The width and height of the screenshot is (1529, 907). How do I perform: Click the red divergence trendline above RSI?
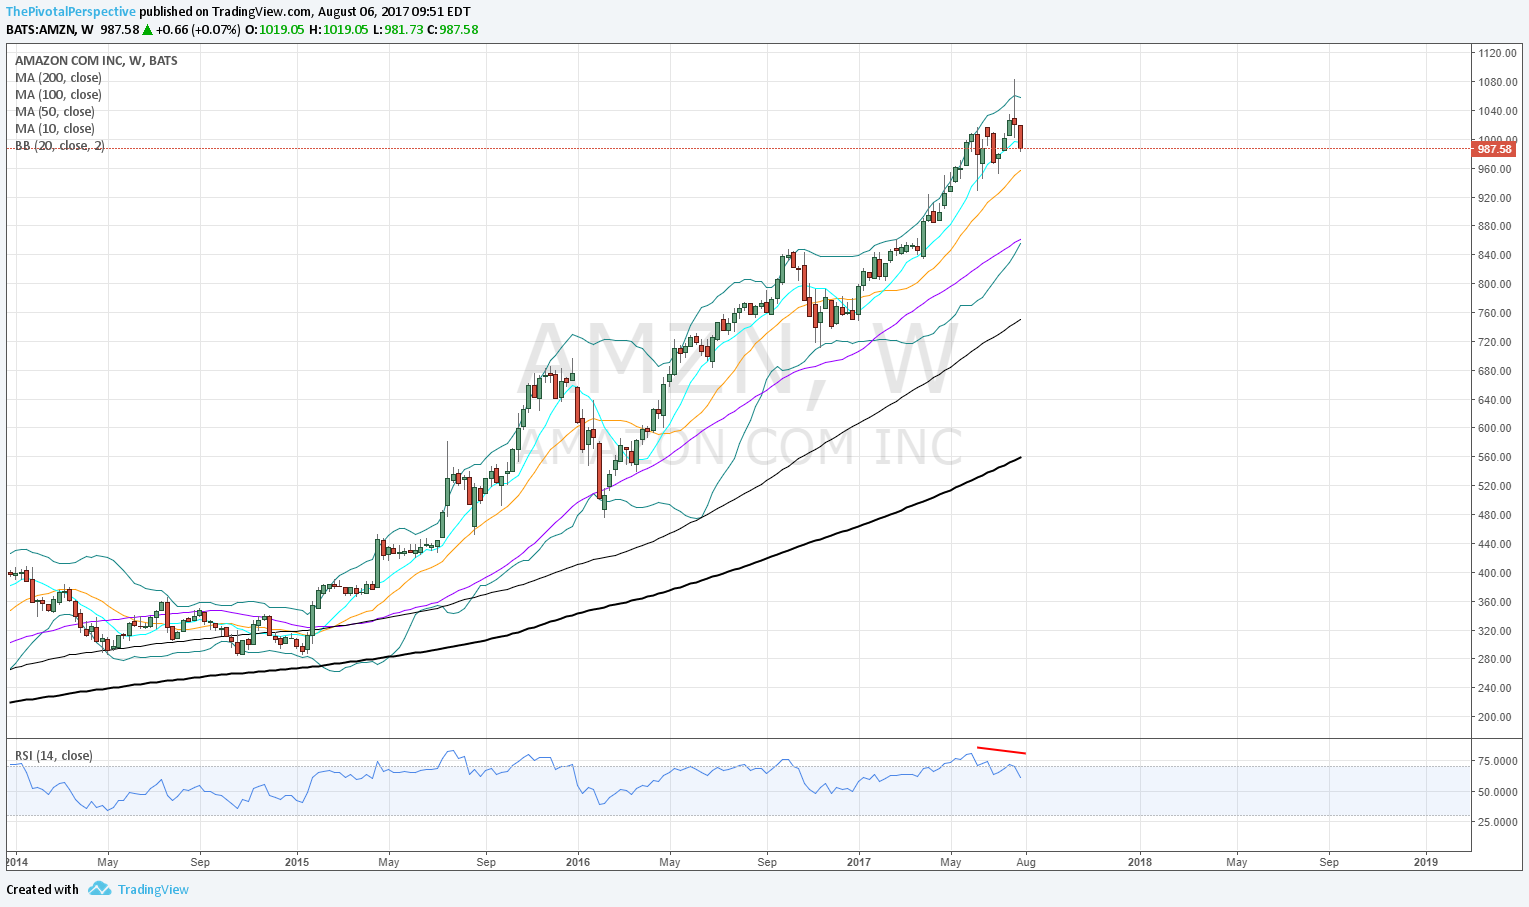[1001, 750]
